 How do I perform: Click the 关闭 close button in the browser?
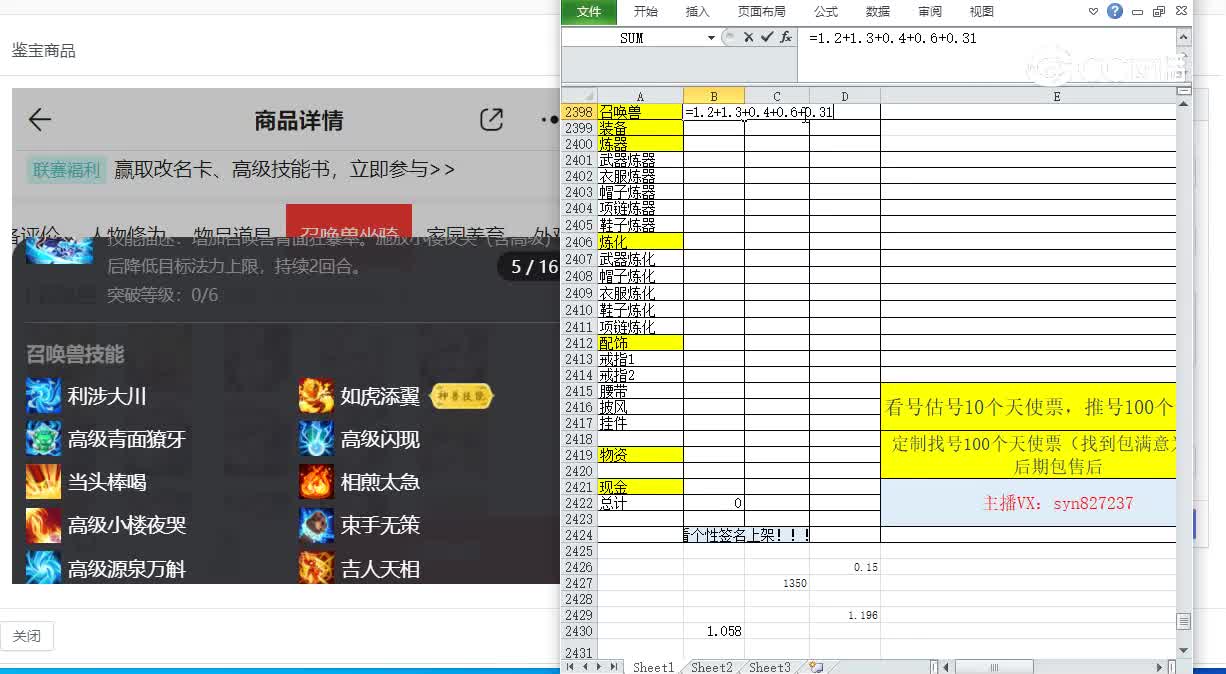[27, 636]
